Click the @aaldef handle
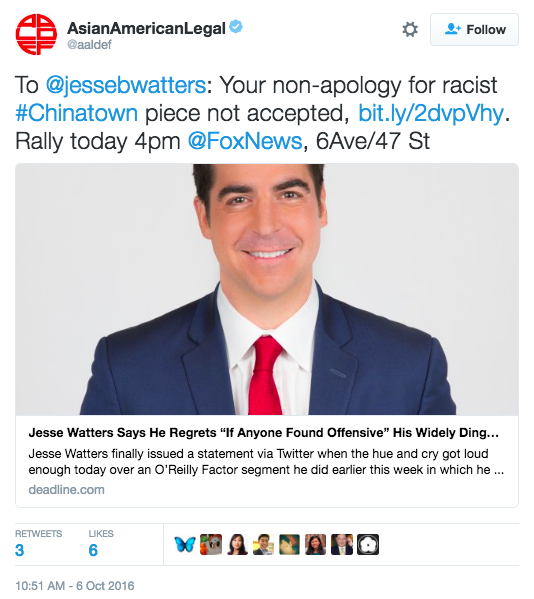This screenshot has width=534, height=599. (x=89, y=45)
